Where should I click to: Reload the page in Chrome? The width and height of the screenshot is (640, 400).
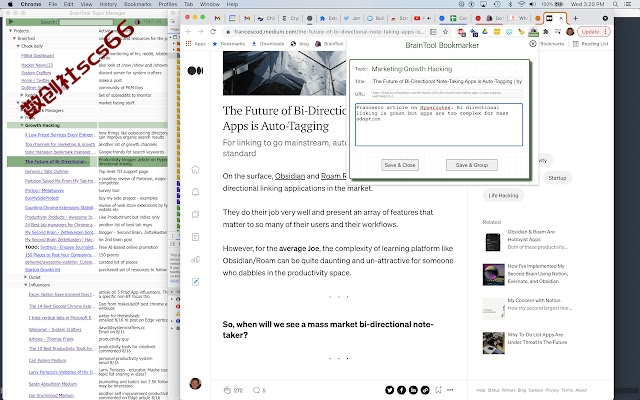tap(213, 31)
